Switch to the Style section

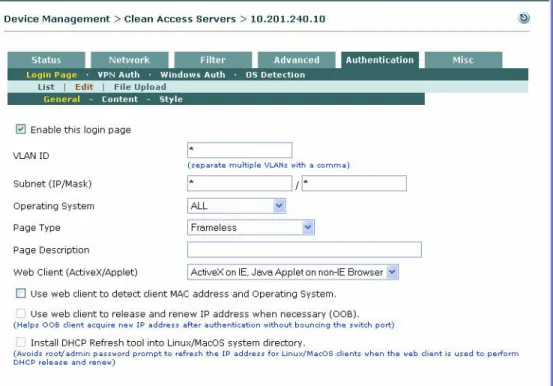click(x=171, y=99)
